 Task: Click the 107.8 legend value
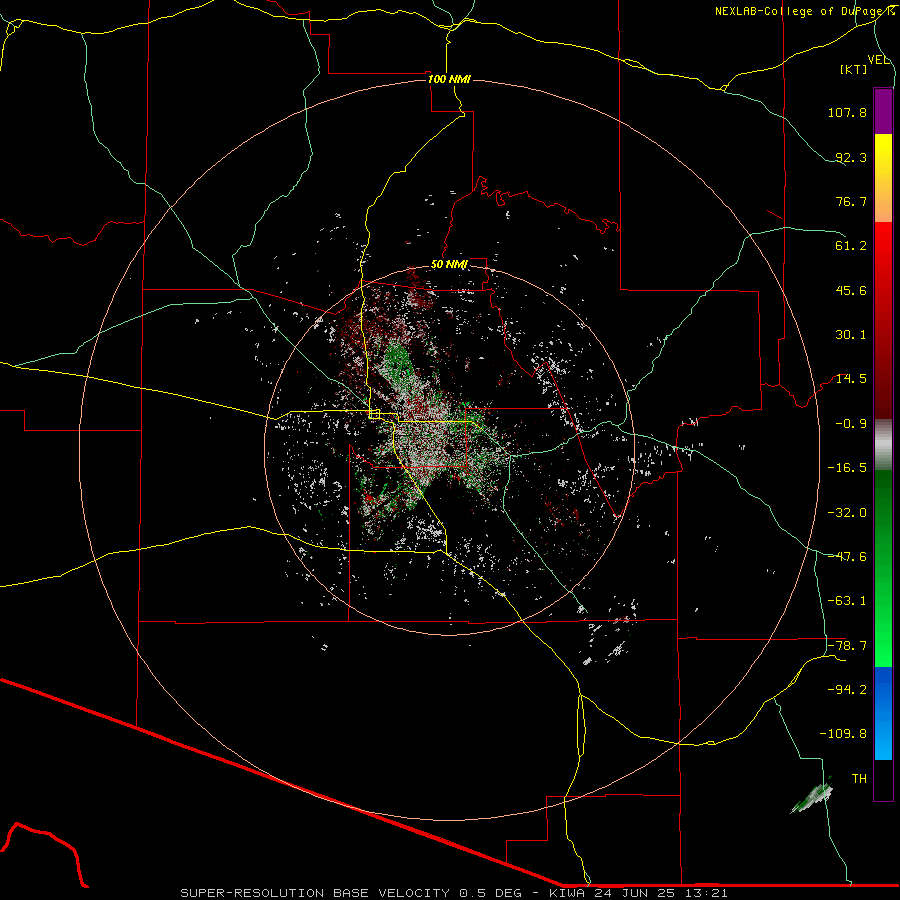tap(847, 112)
